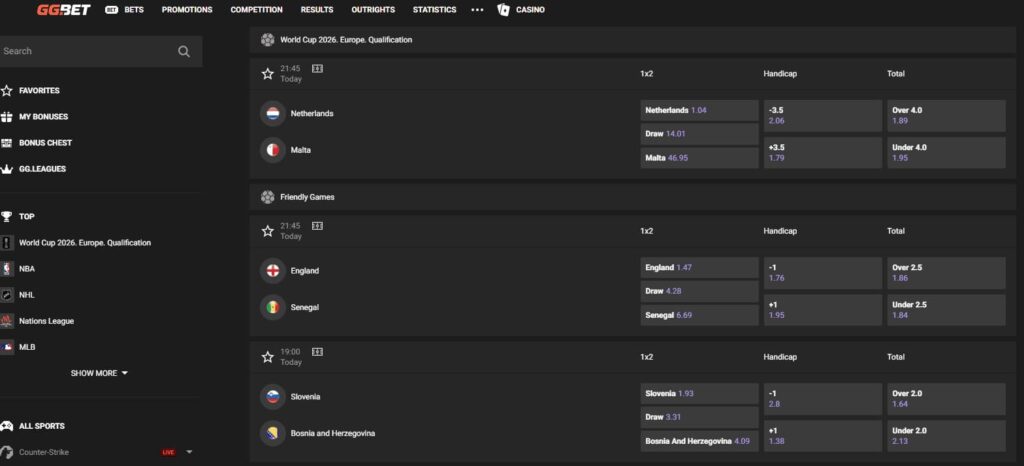Click the MLB logo icon in sidebar
This screenshot has height=466, width=1024.
coord(7,347)
